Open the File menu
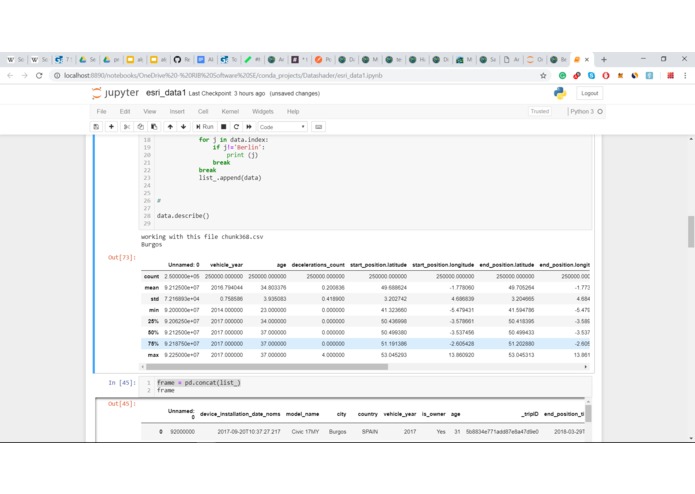 point(102,112)
